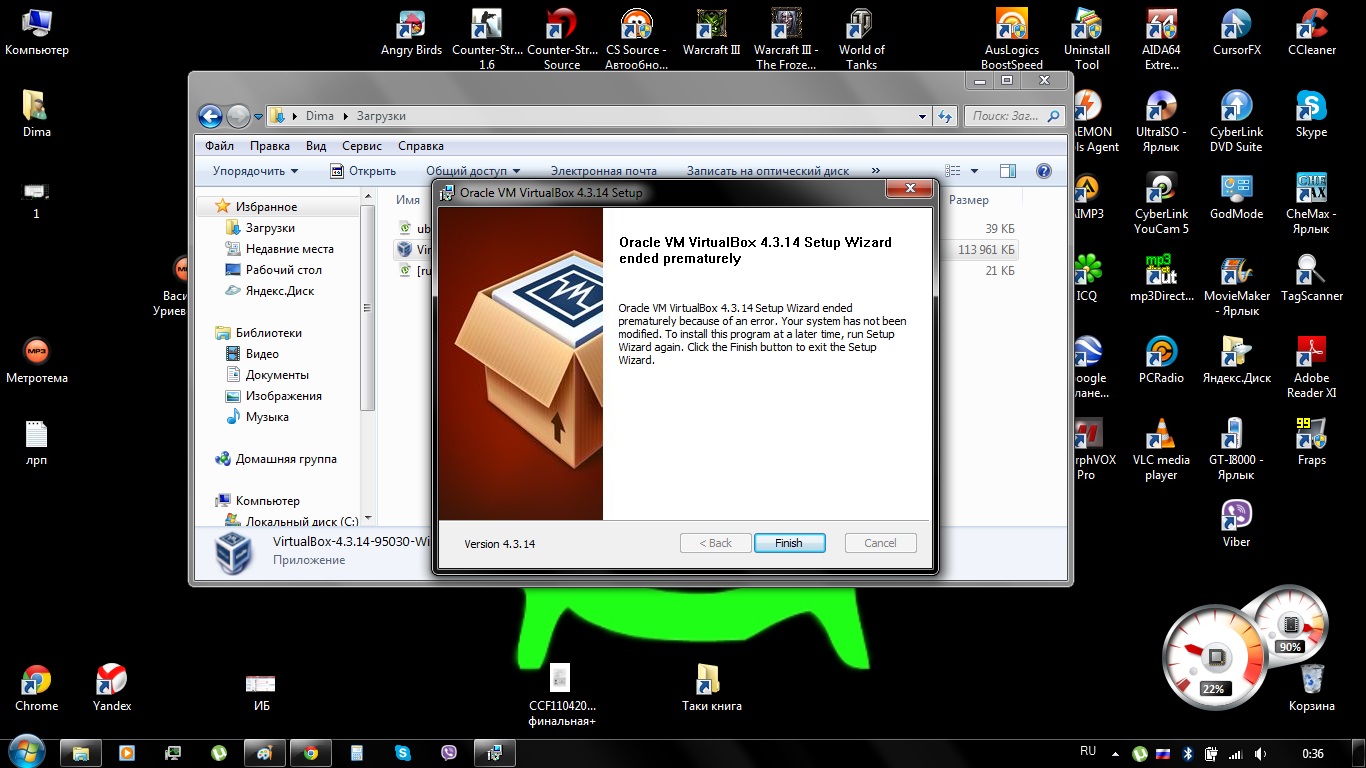
Task: Select the UltraISO shortcut on the desktop
Action: point(1161,122)
